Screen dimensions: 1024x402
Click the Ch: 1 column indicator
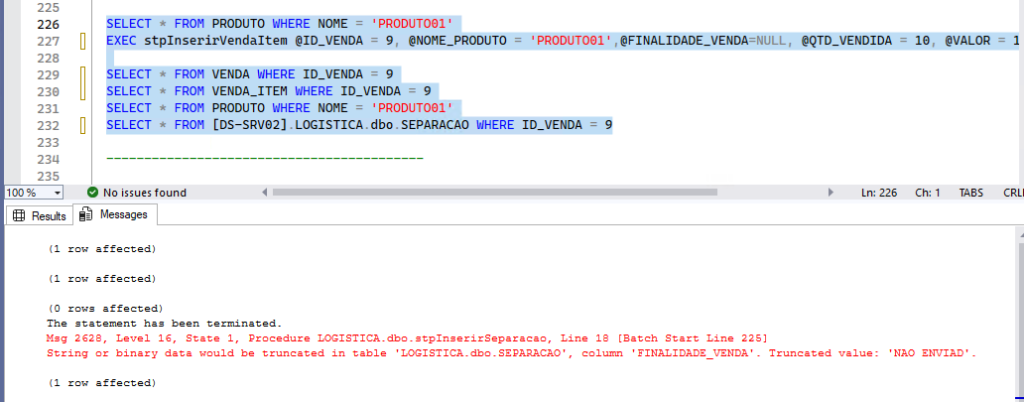pyautogui.click(x=928, y=192)
